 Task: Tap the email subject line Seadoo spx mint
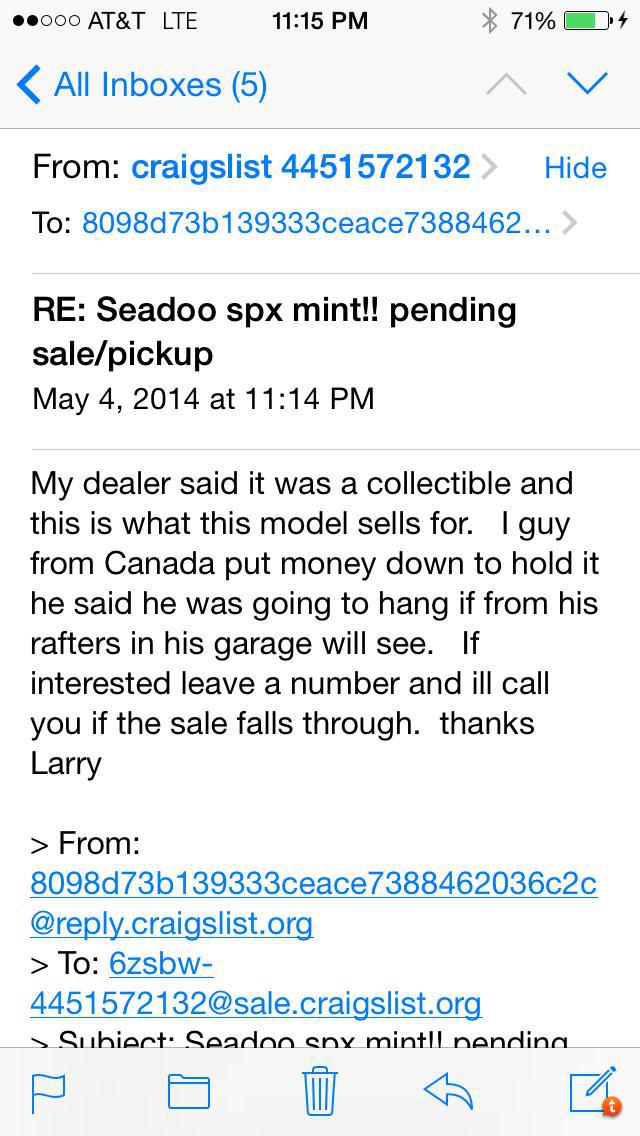(x=274, y=333)
